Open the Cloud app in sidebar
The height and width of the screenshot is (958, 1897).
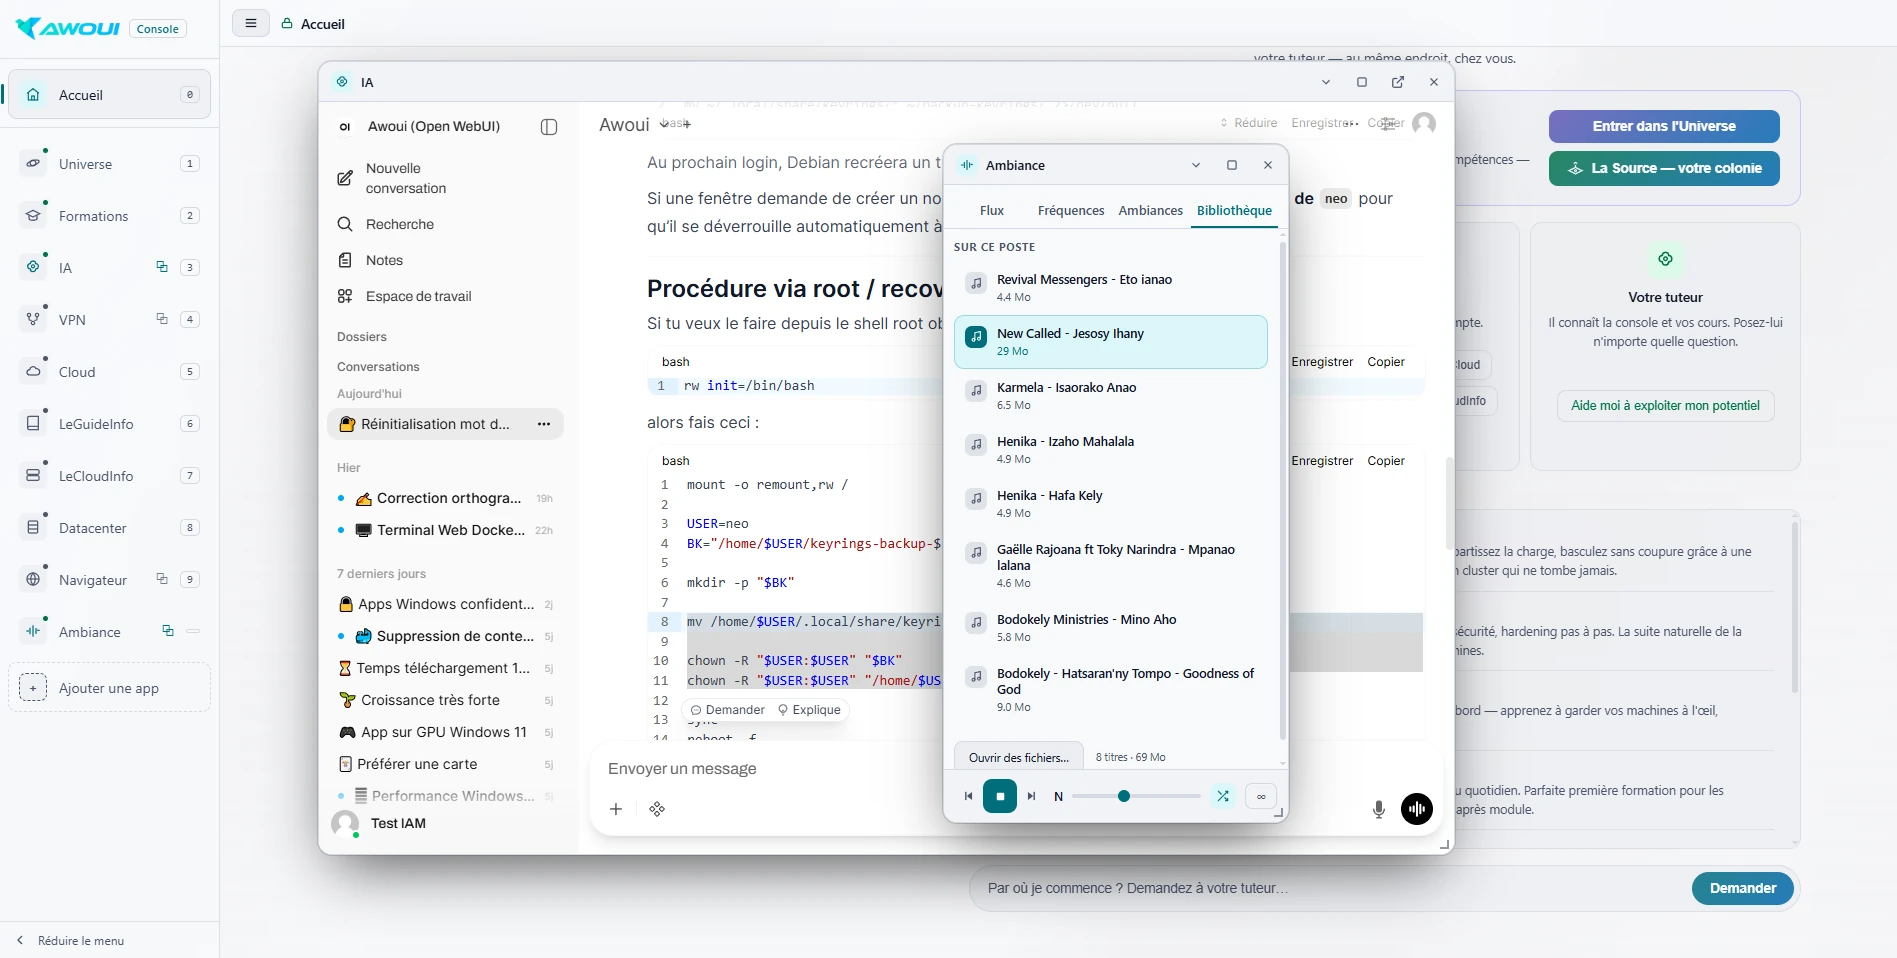[109, 372]
